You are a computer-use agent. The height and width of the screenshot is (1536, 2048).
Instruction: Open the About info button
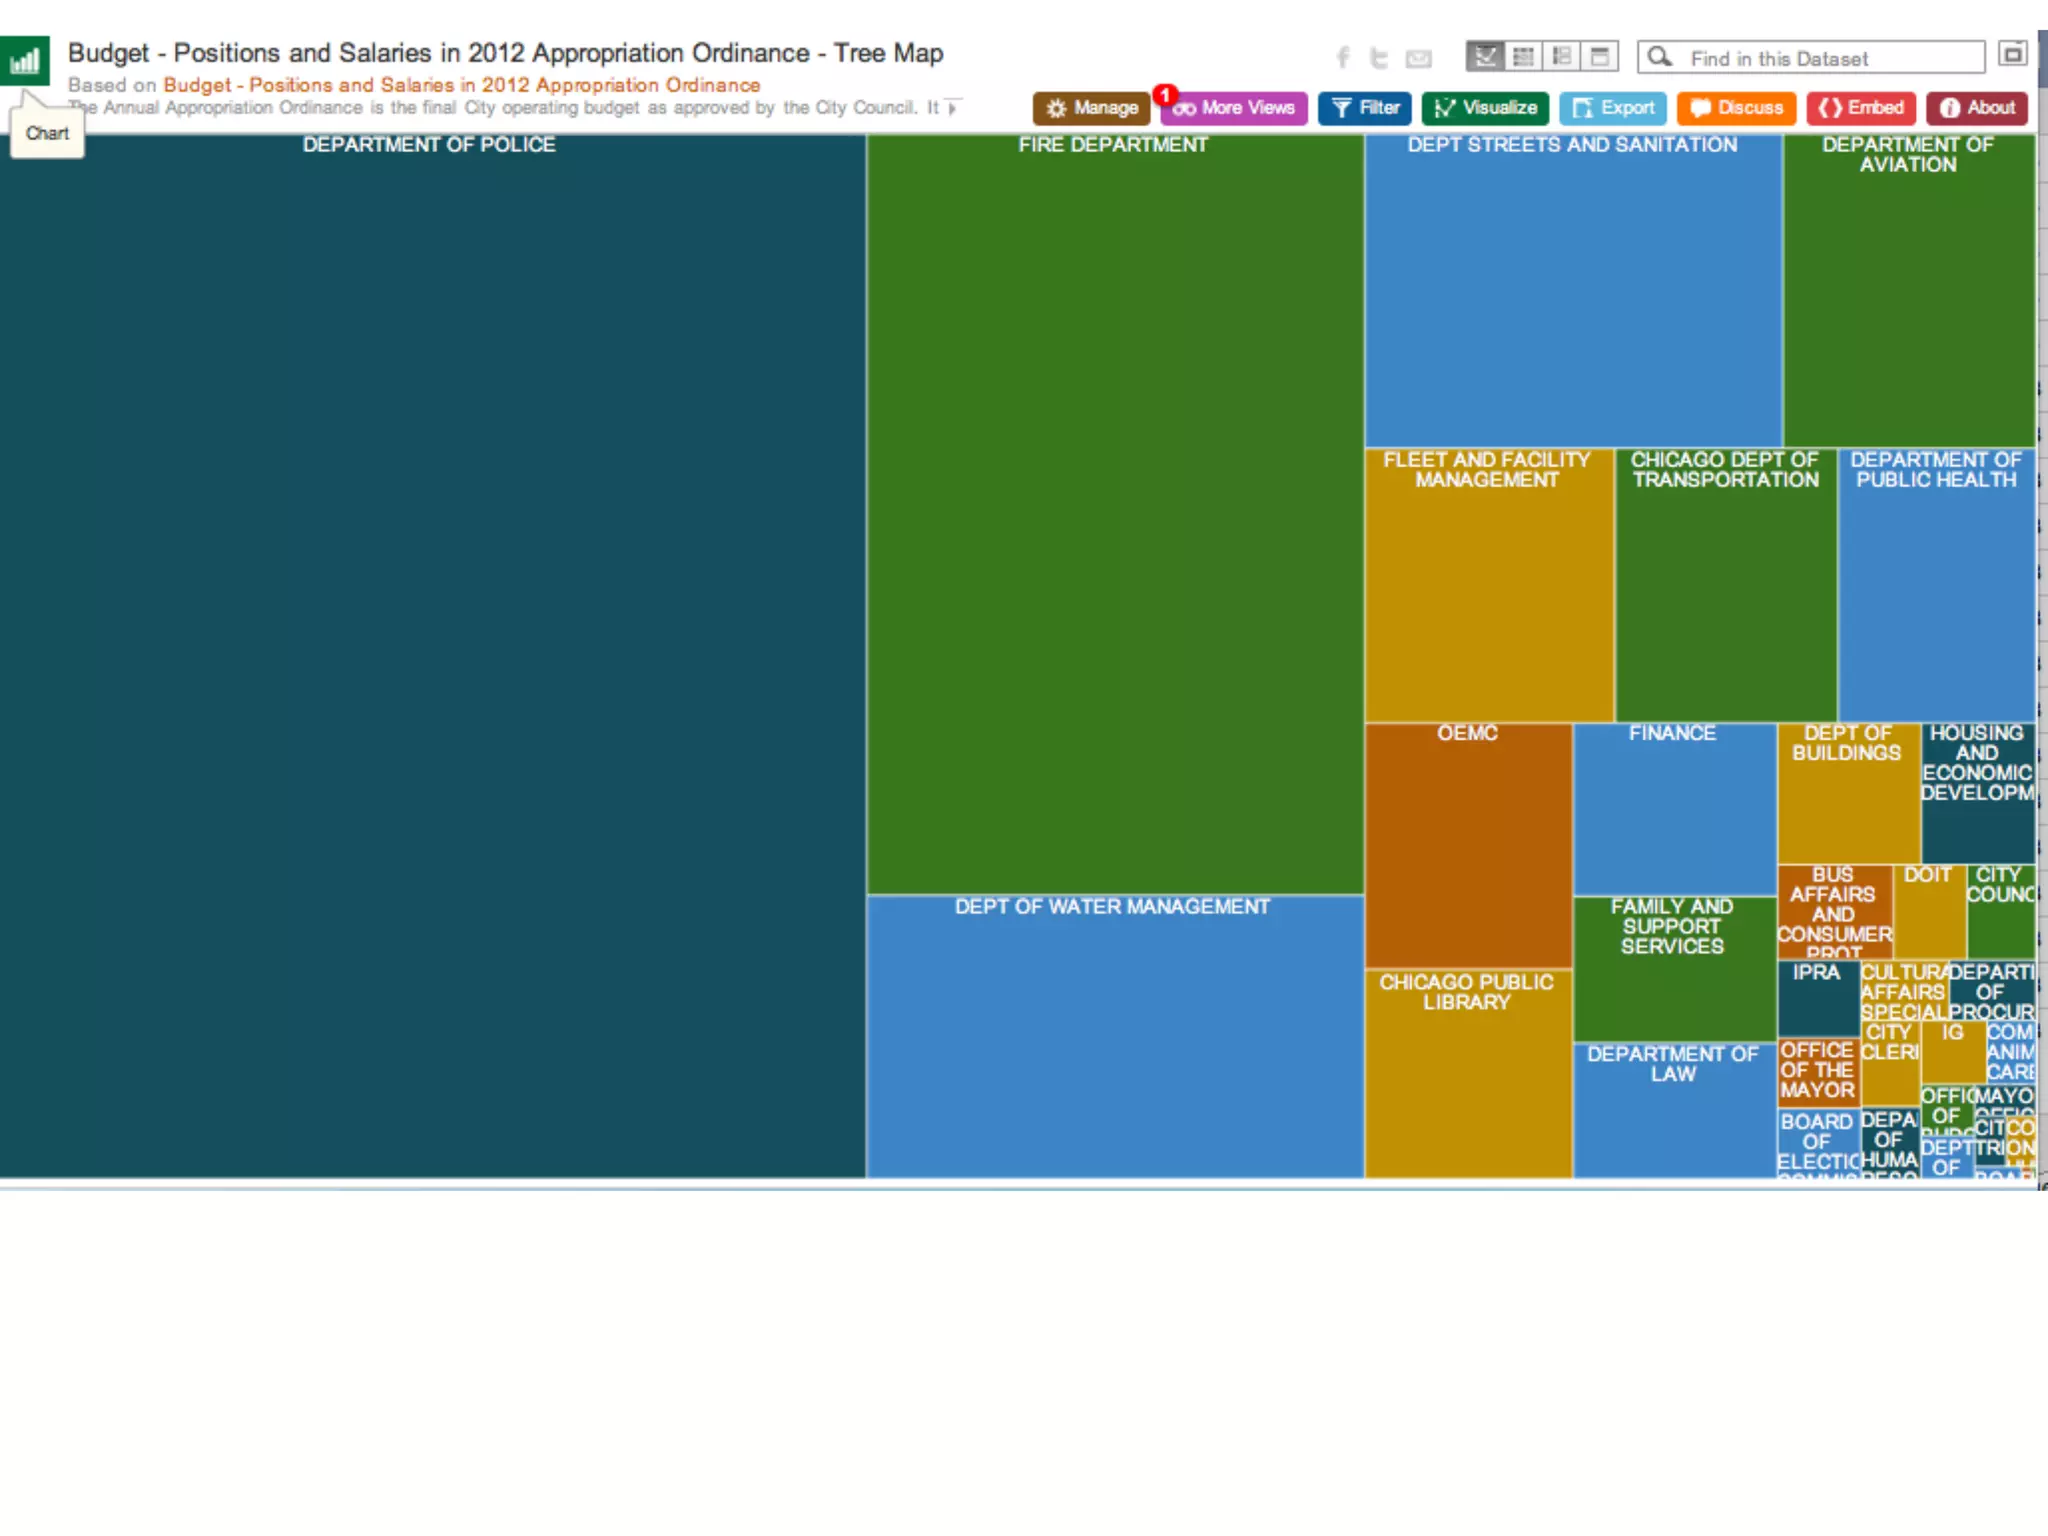[1977, 108]
